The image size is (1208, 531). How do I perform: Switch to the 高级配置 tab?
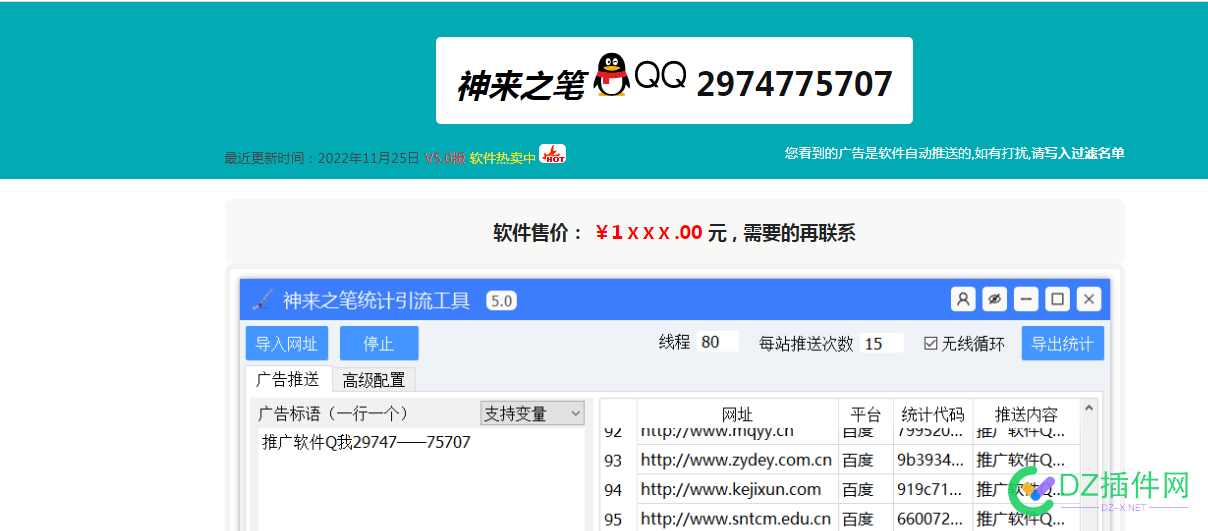click(x=374, y=380)
